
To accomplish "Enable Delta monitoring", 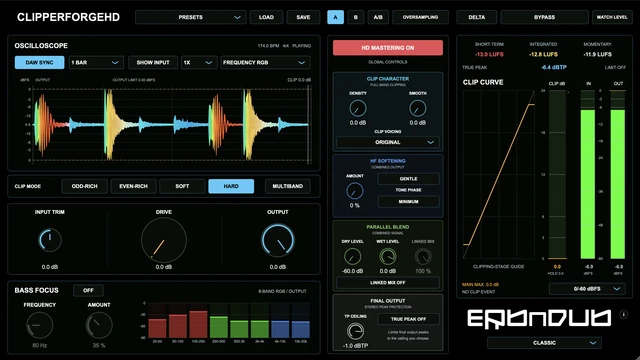I will point(477,17).
